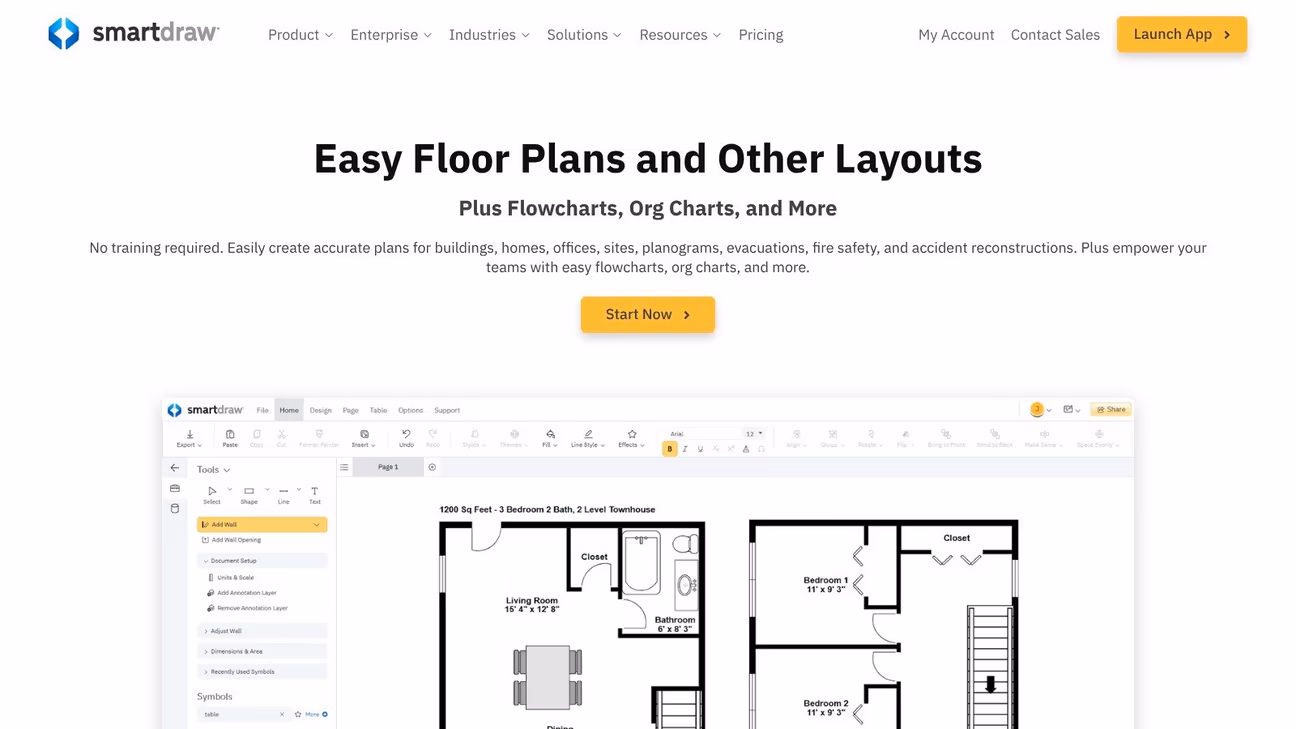Collapse the Document Setup section
1296x729 pixels.
262,561
